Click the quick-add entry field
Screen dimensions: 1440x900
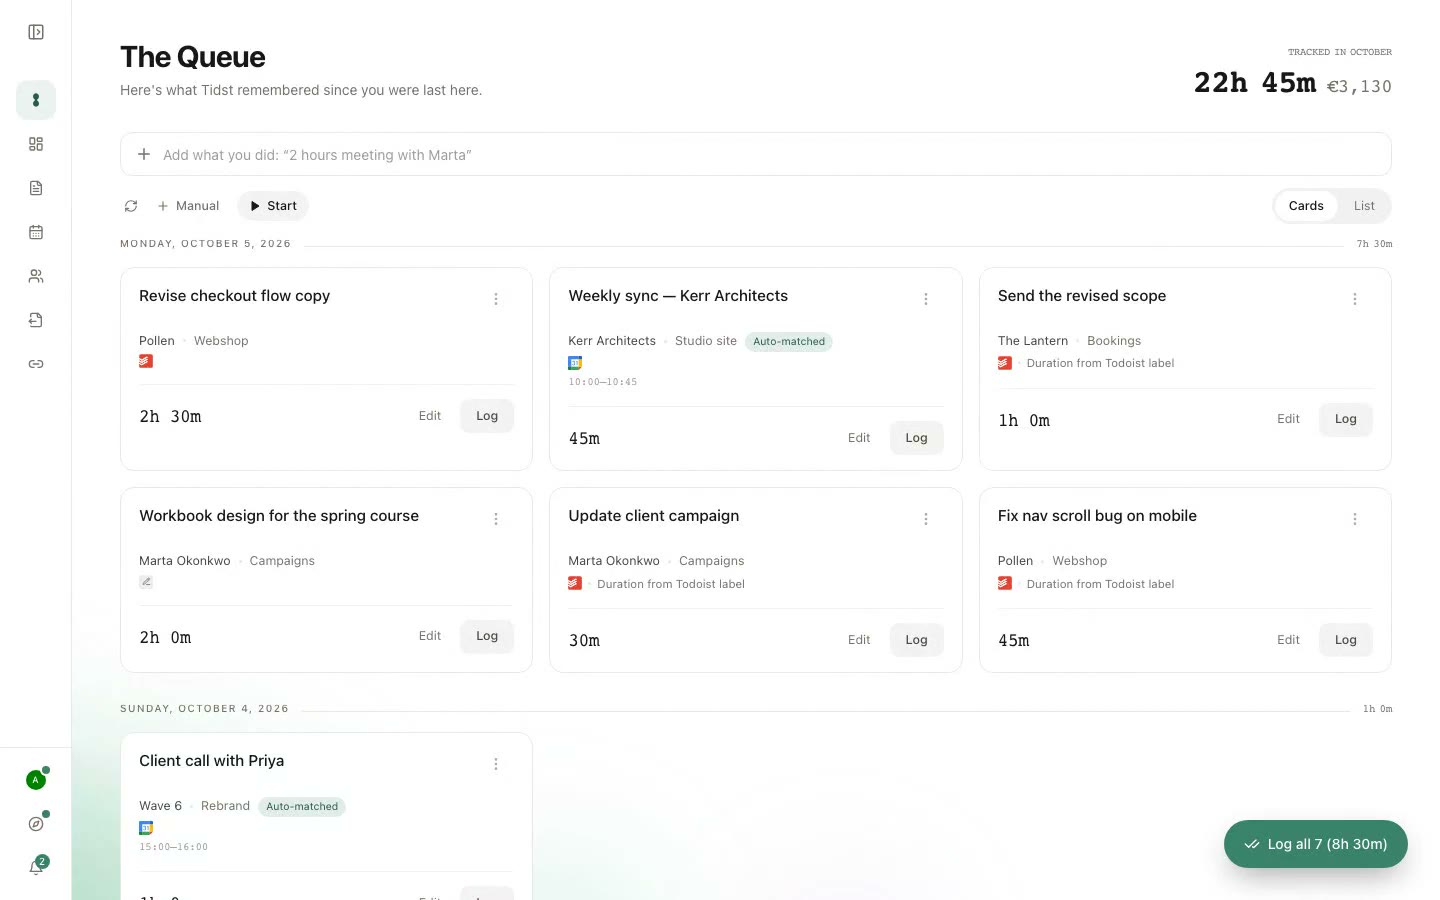(x=756, y=154)
